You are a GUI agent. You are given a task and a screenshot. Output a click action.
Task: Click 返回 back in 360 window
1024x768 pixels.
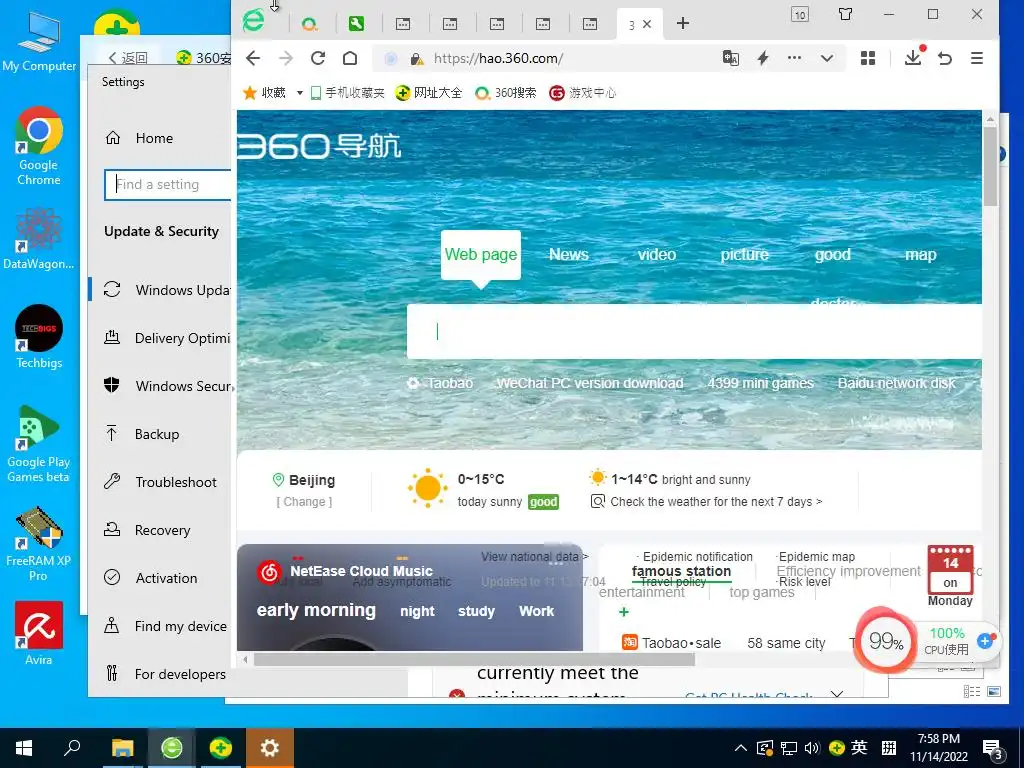click(x=128, y=58)
